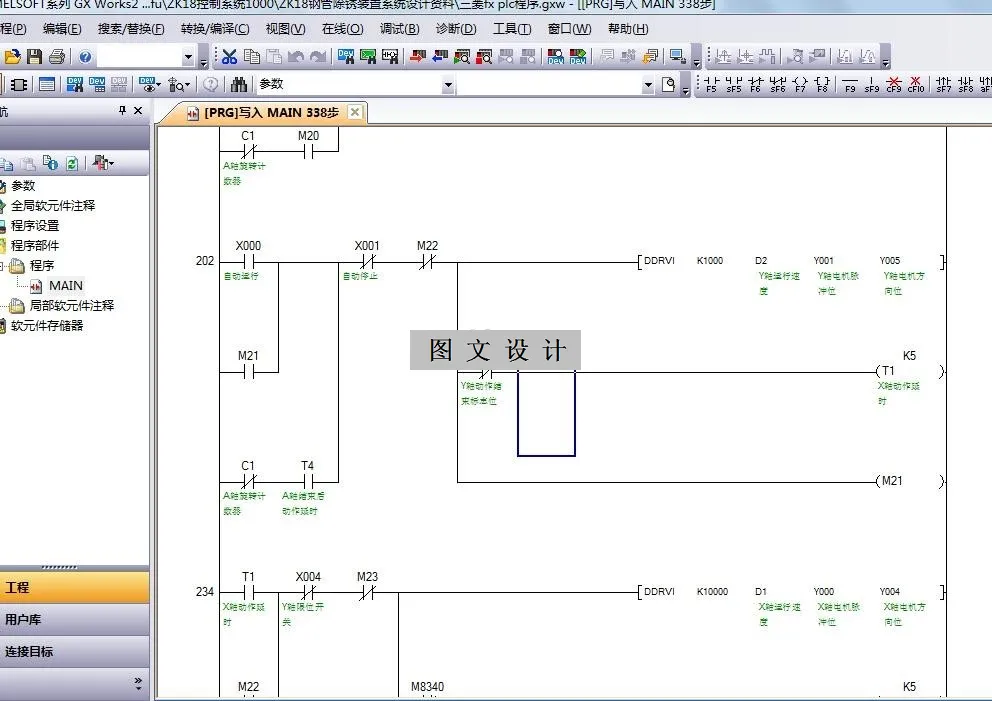Select the 工程 panel button
992x701 pixels.
(75, 587)
